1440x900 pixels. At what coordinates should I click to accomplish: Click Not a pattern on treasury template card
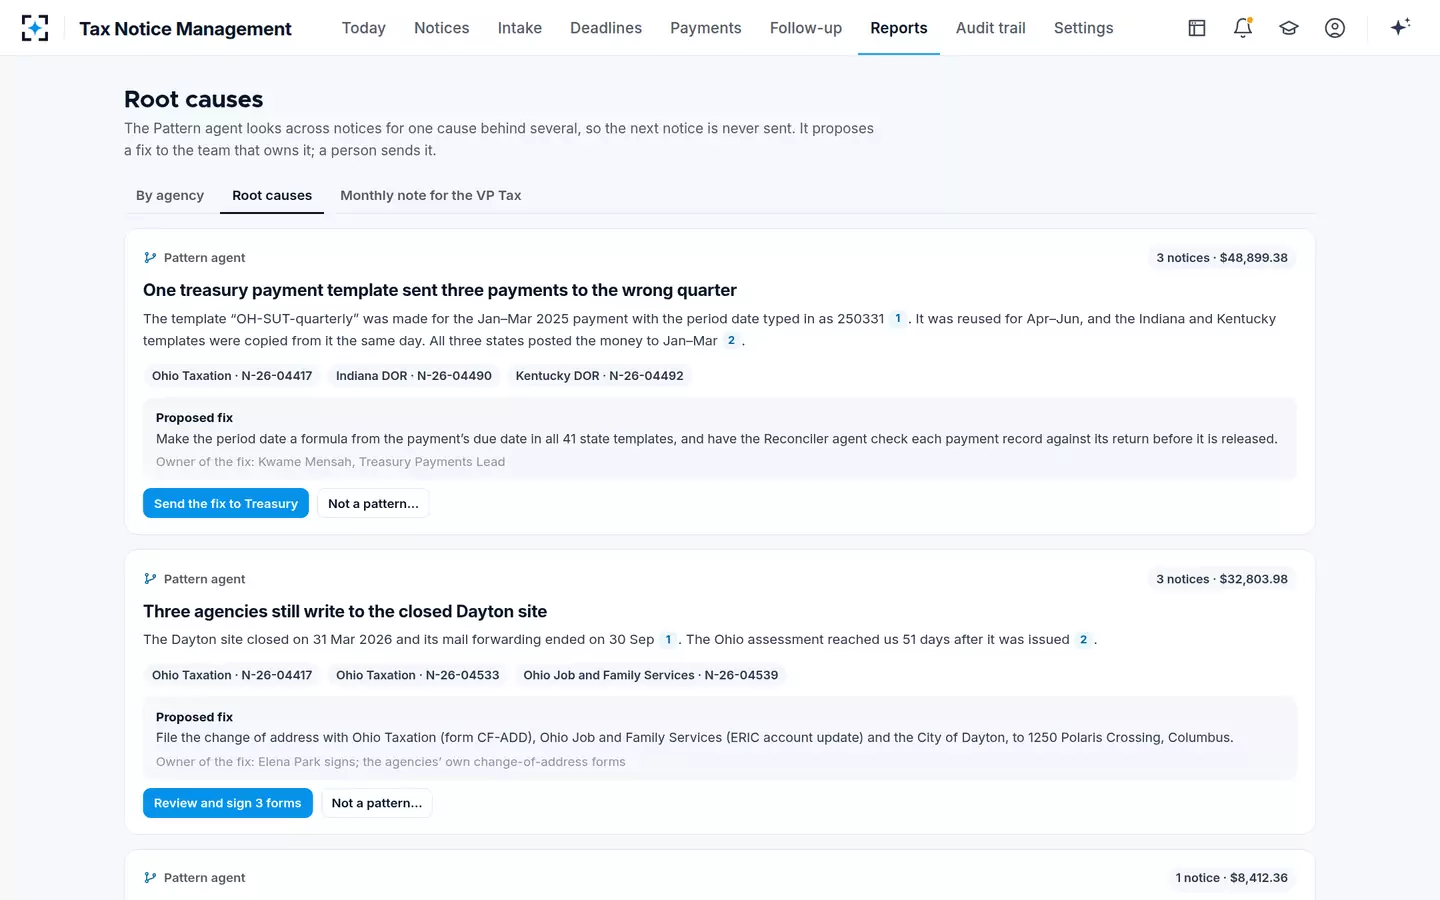pyautogui.click(x=373, y=504)
